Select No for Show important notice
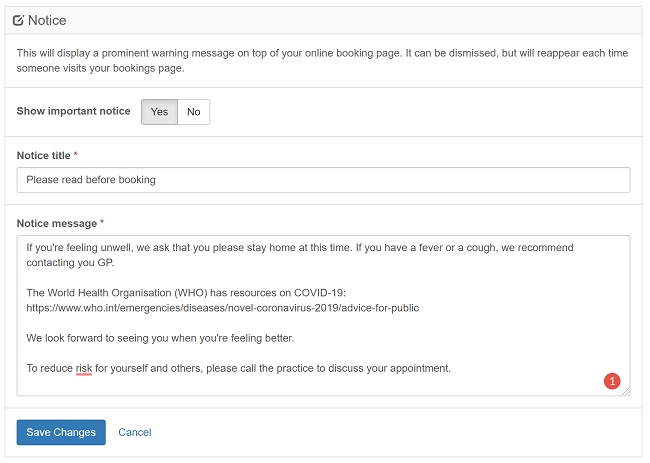The height and width of the screenshot is (463, 650). coord(194,112)
